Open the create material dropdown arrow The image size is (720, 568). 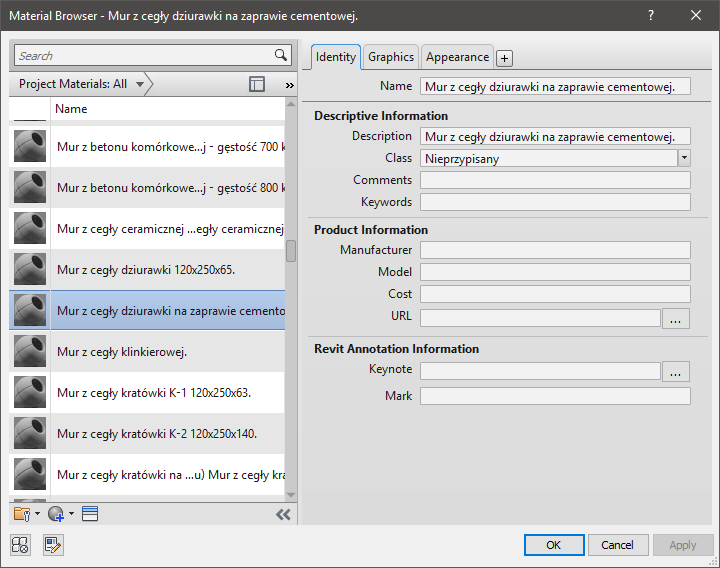tap(71, 513)
